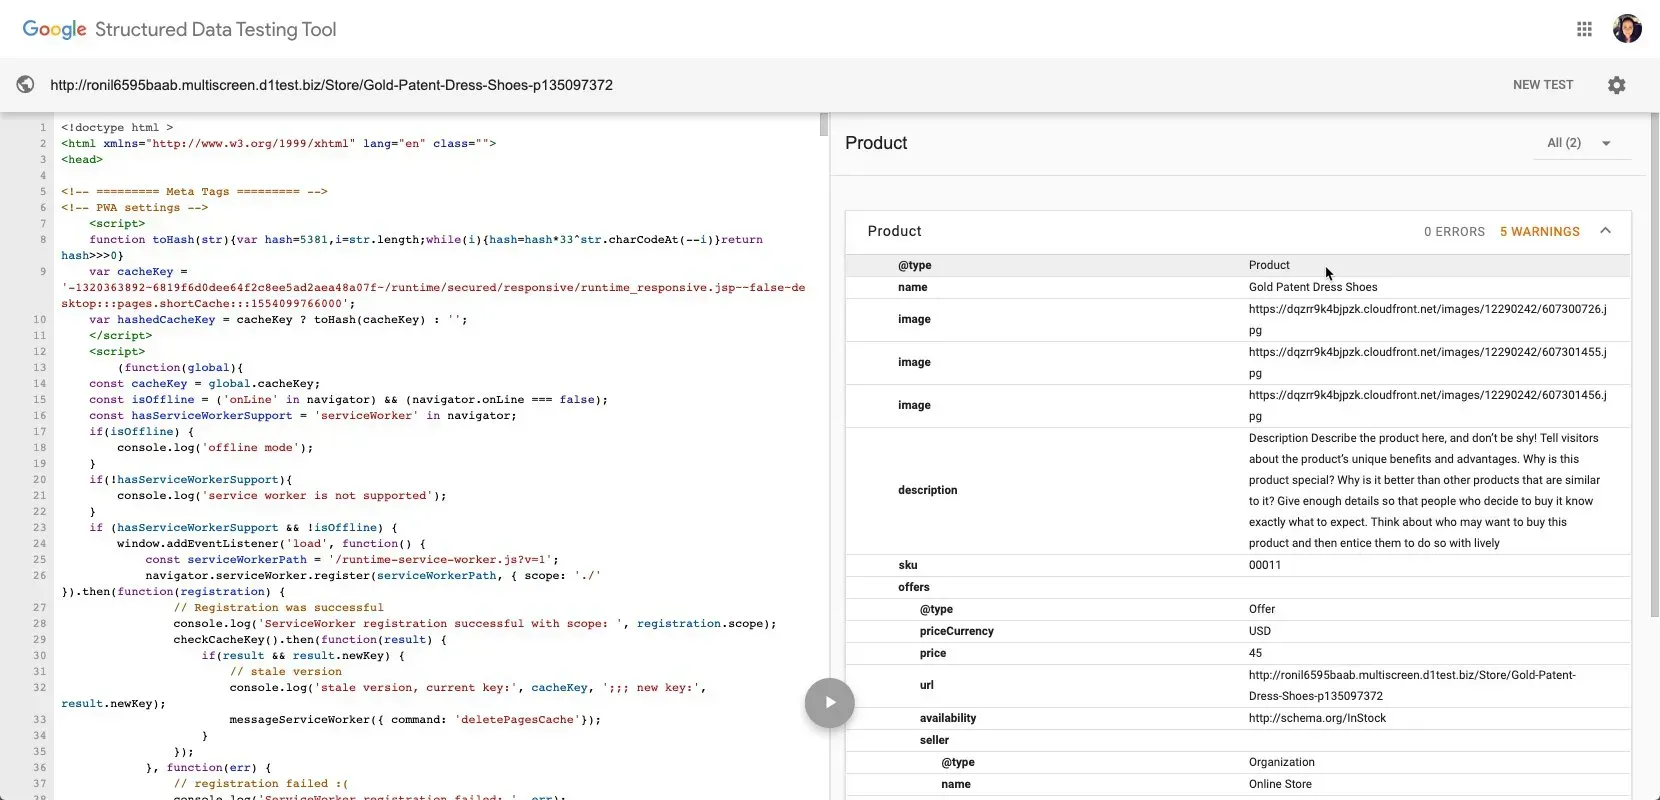Image resolution: width=1660 pixels, height=800 pixels.
Task: Start a NEW TEST
Action: 1543,85
